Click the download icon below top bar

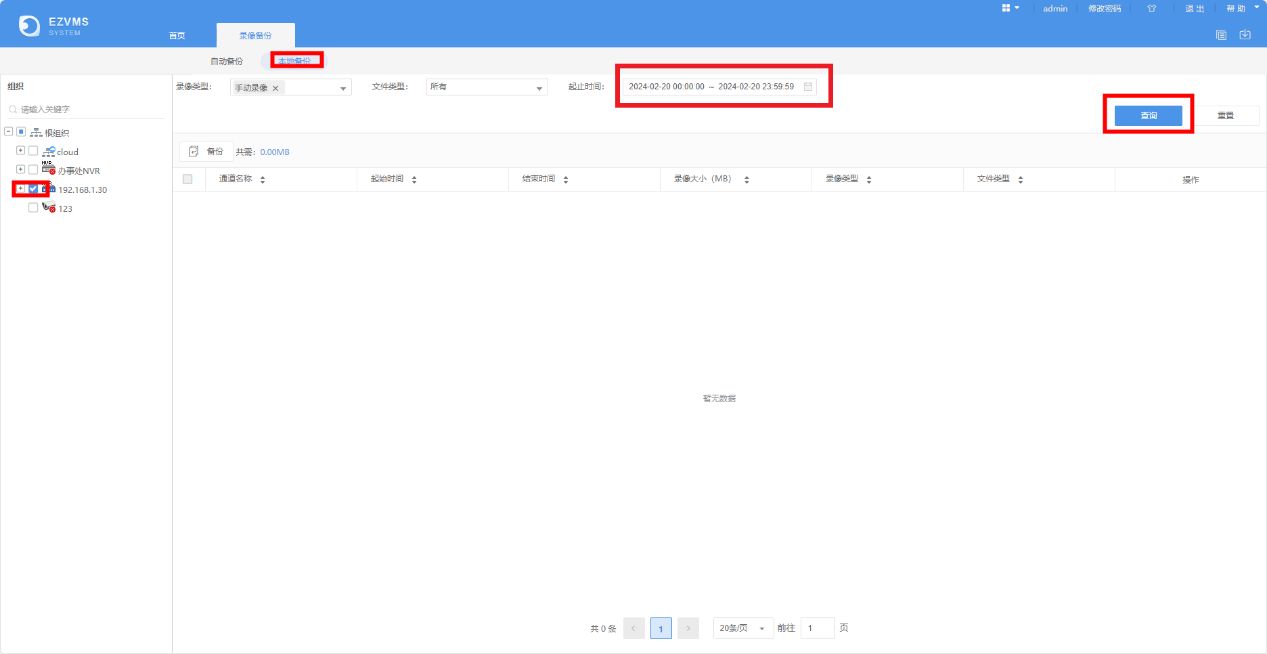1245,33
